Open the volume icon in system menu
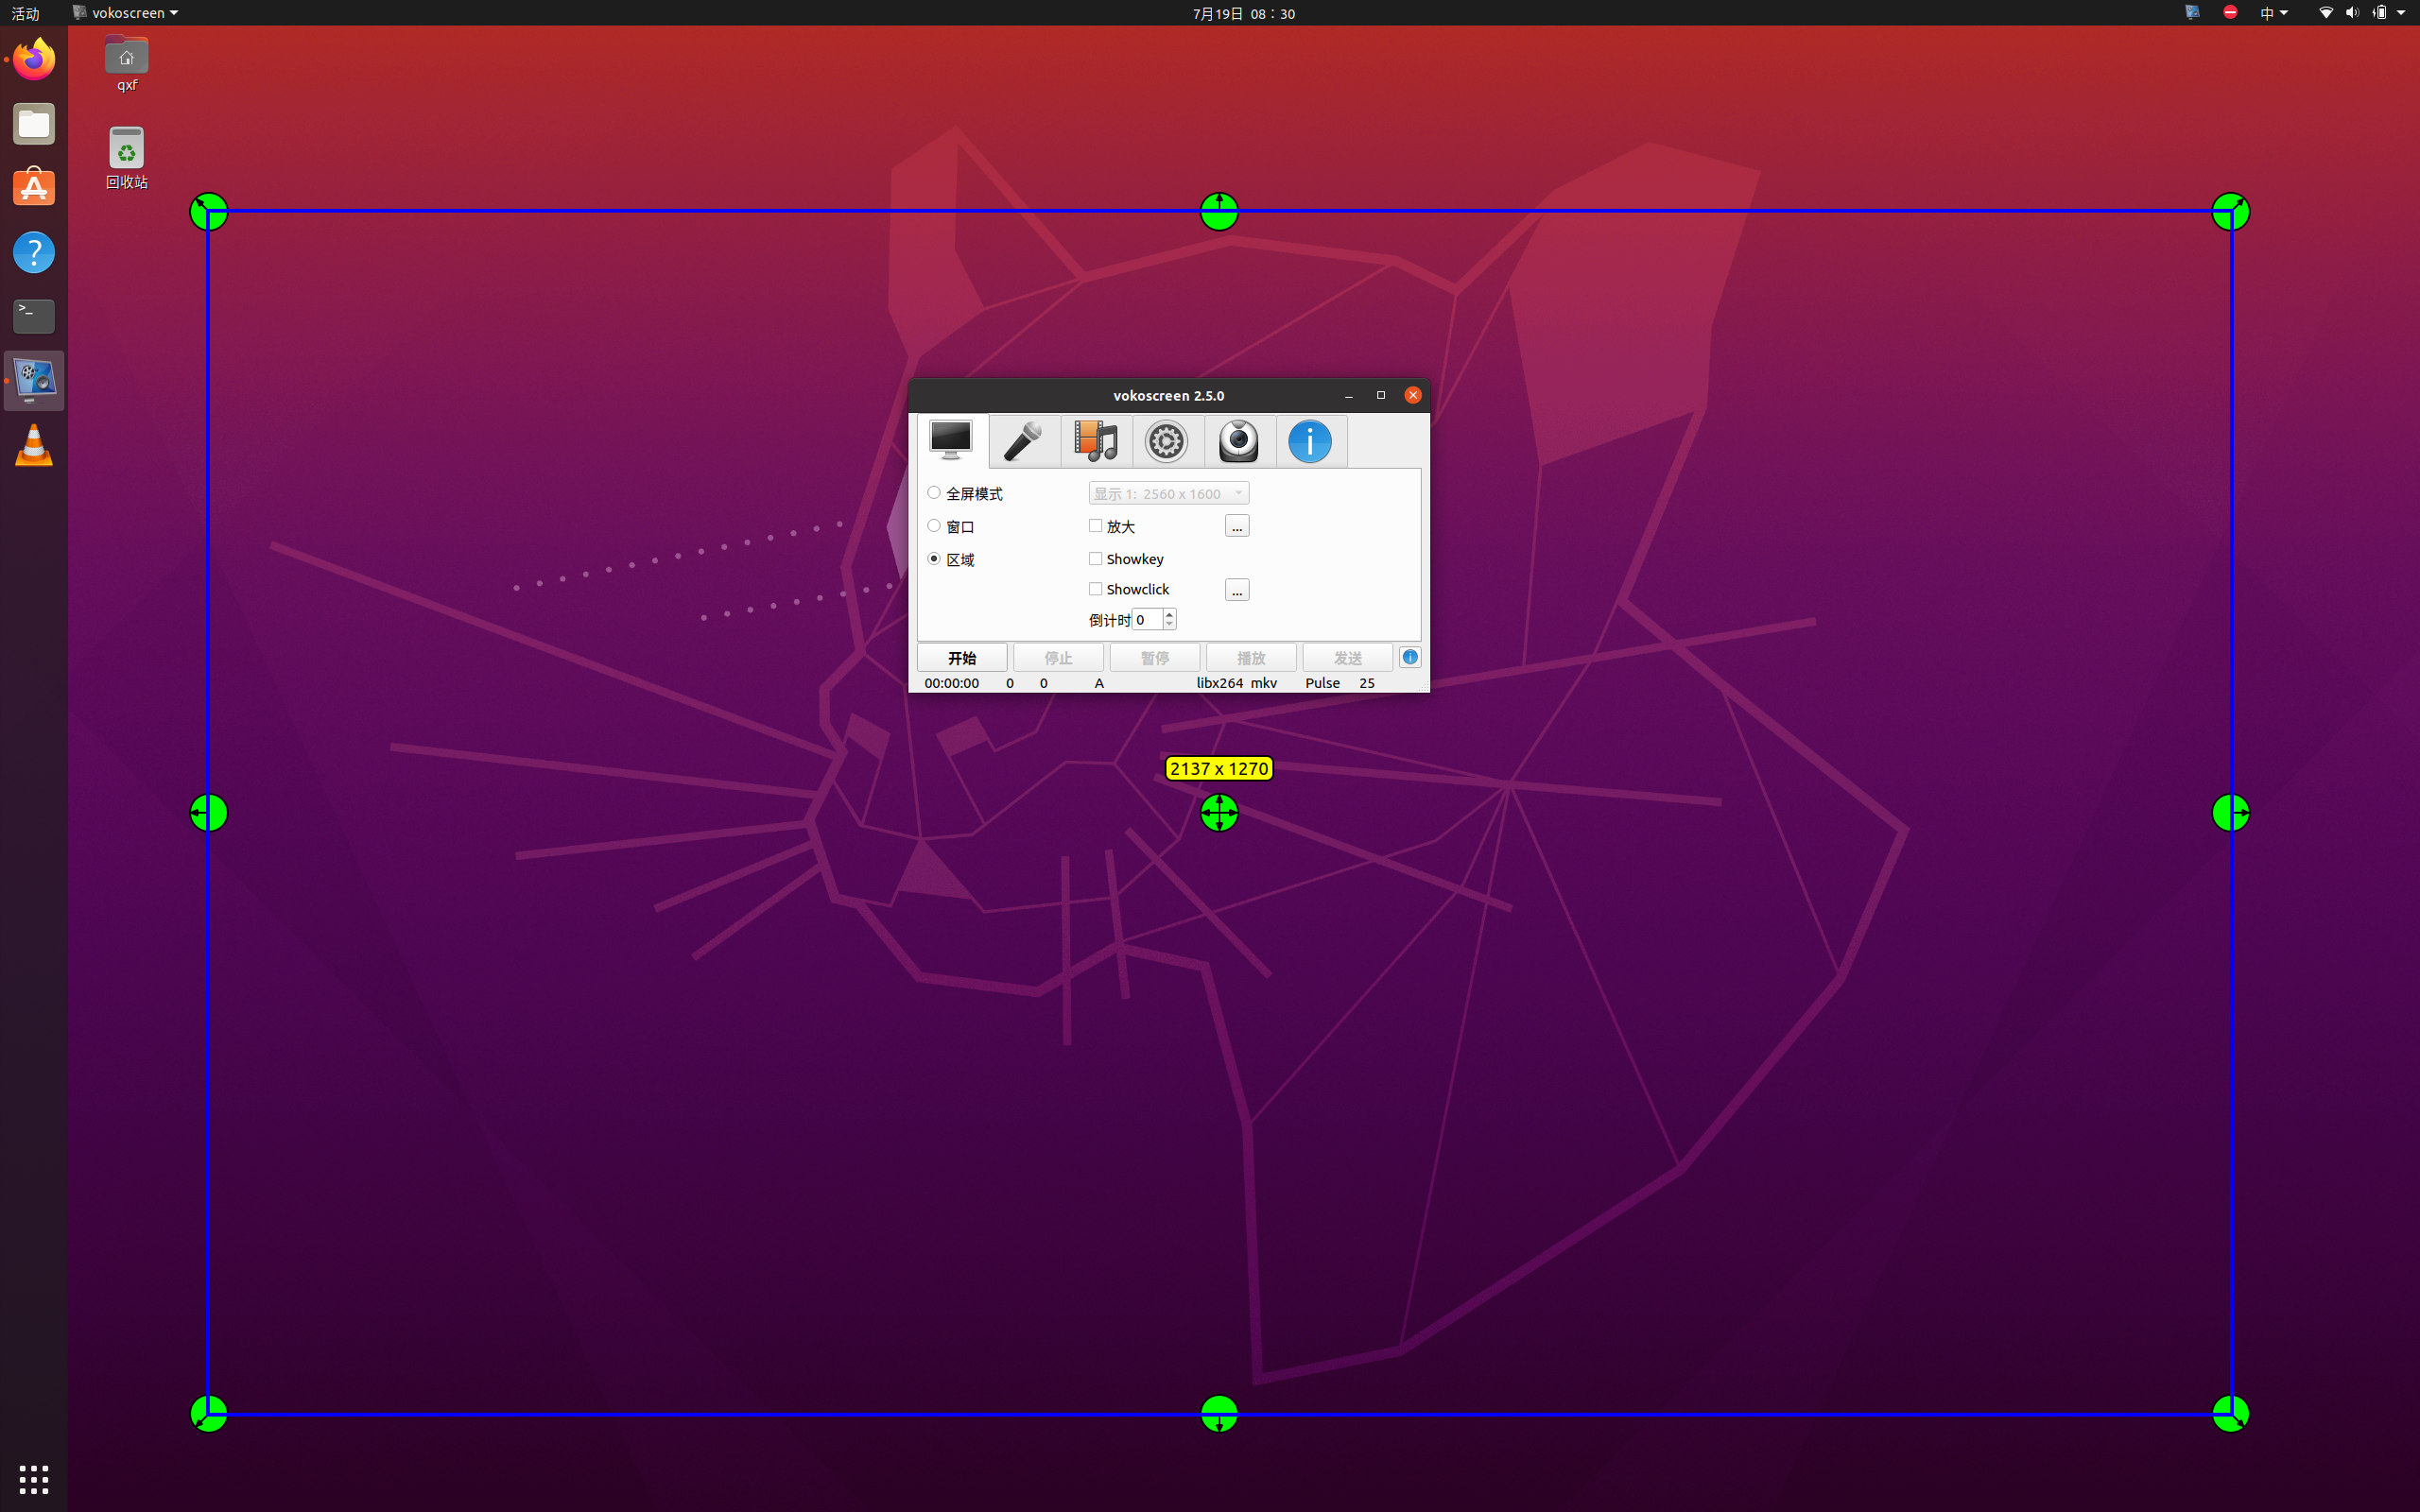The height and width of the screenshot is (1512, 2420). [x=2352, y=13]
